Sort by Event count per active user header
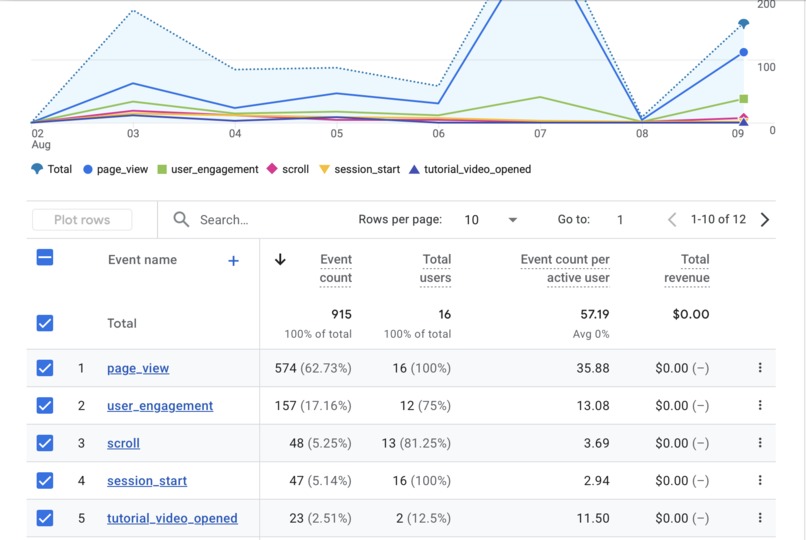This screenshot has width=806, height=540. (565, 269)
